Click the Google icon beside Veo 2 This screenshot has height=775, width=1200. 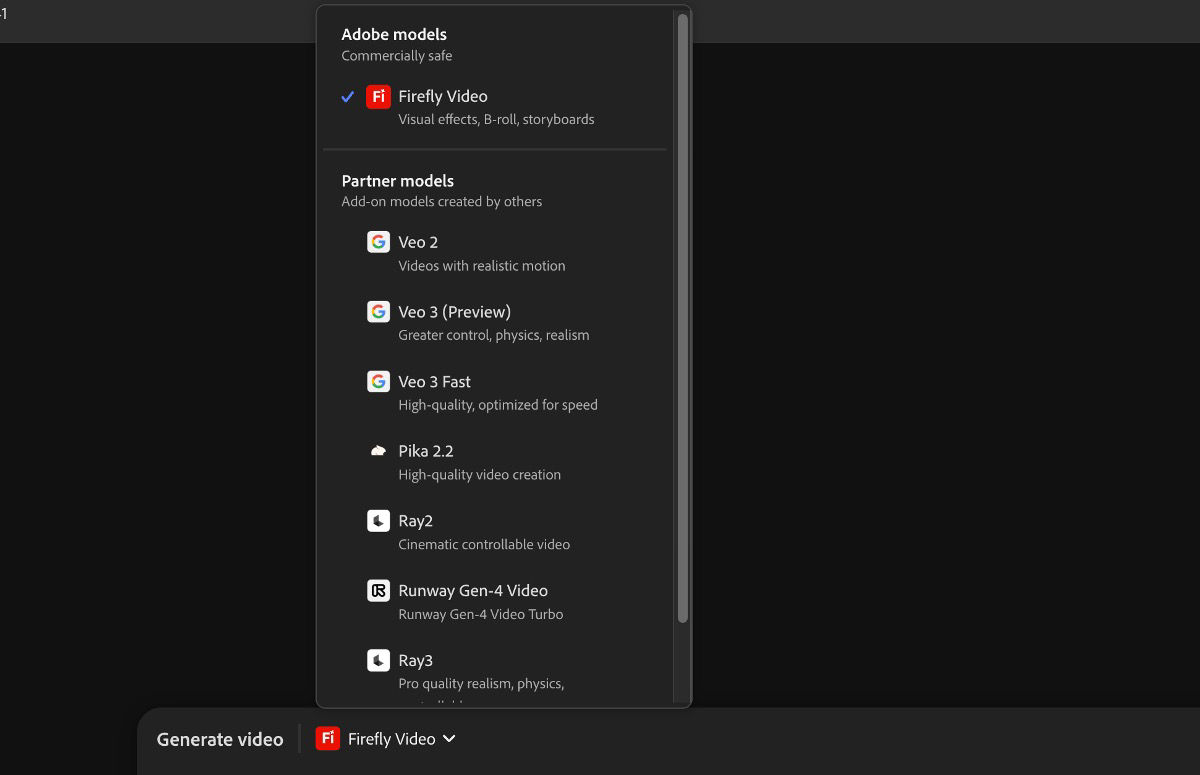(x=378, y=242)
